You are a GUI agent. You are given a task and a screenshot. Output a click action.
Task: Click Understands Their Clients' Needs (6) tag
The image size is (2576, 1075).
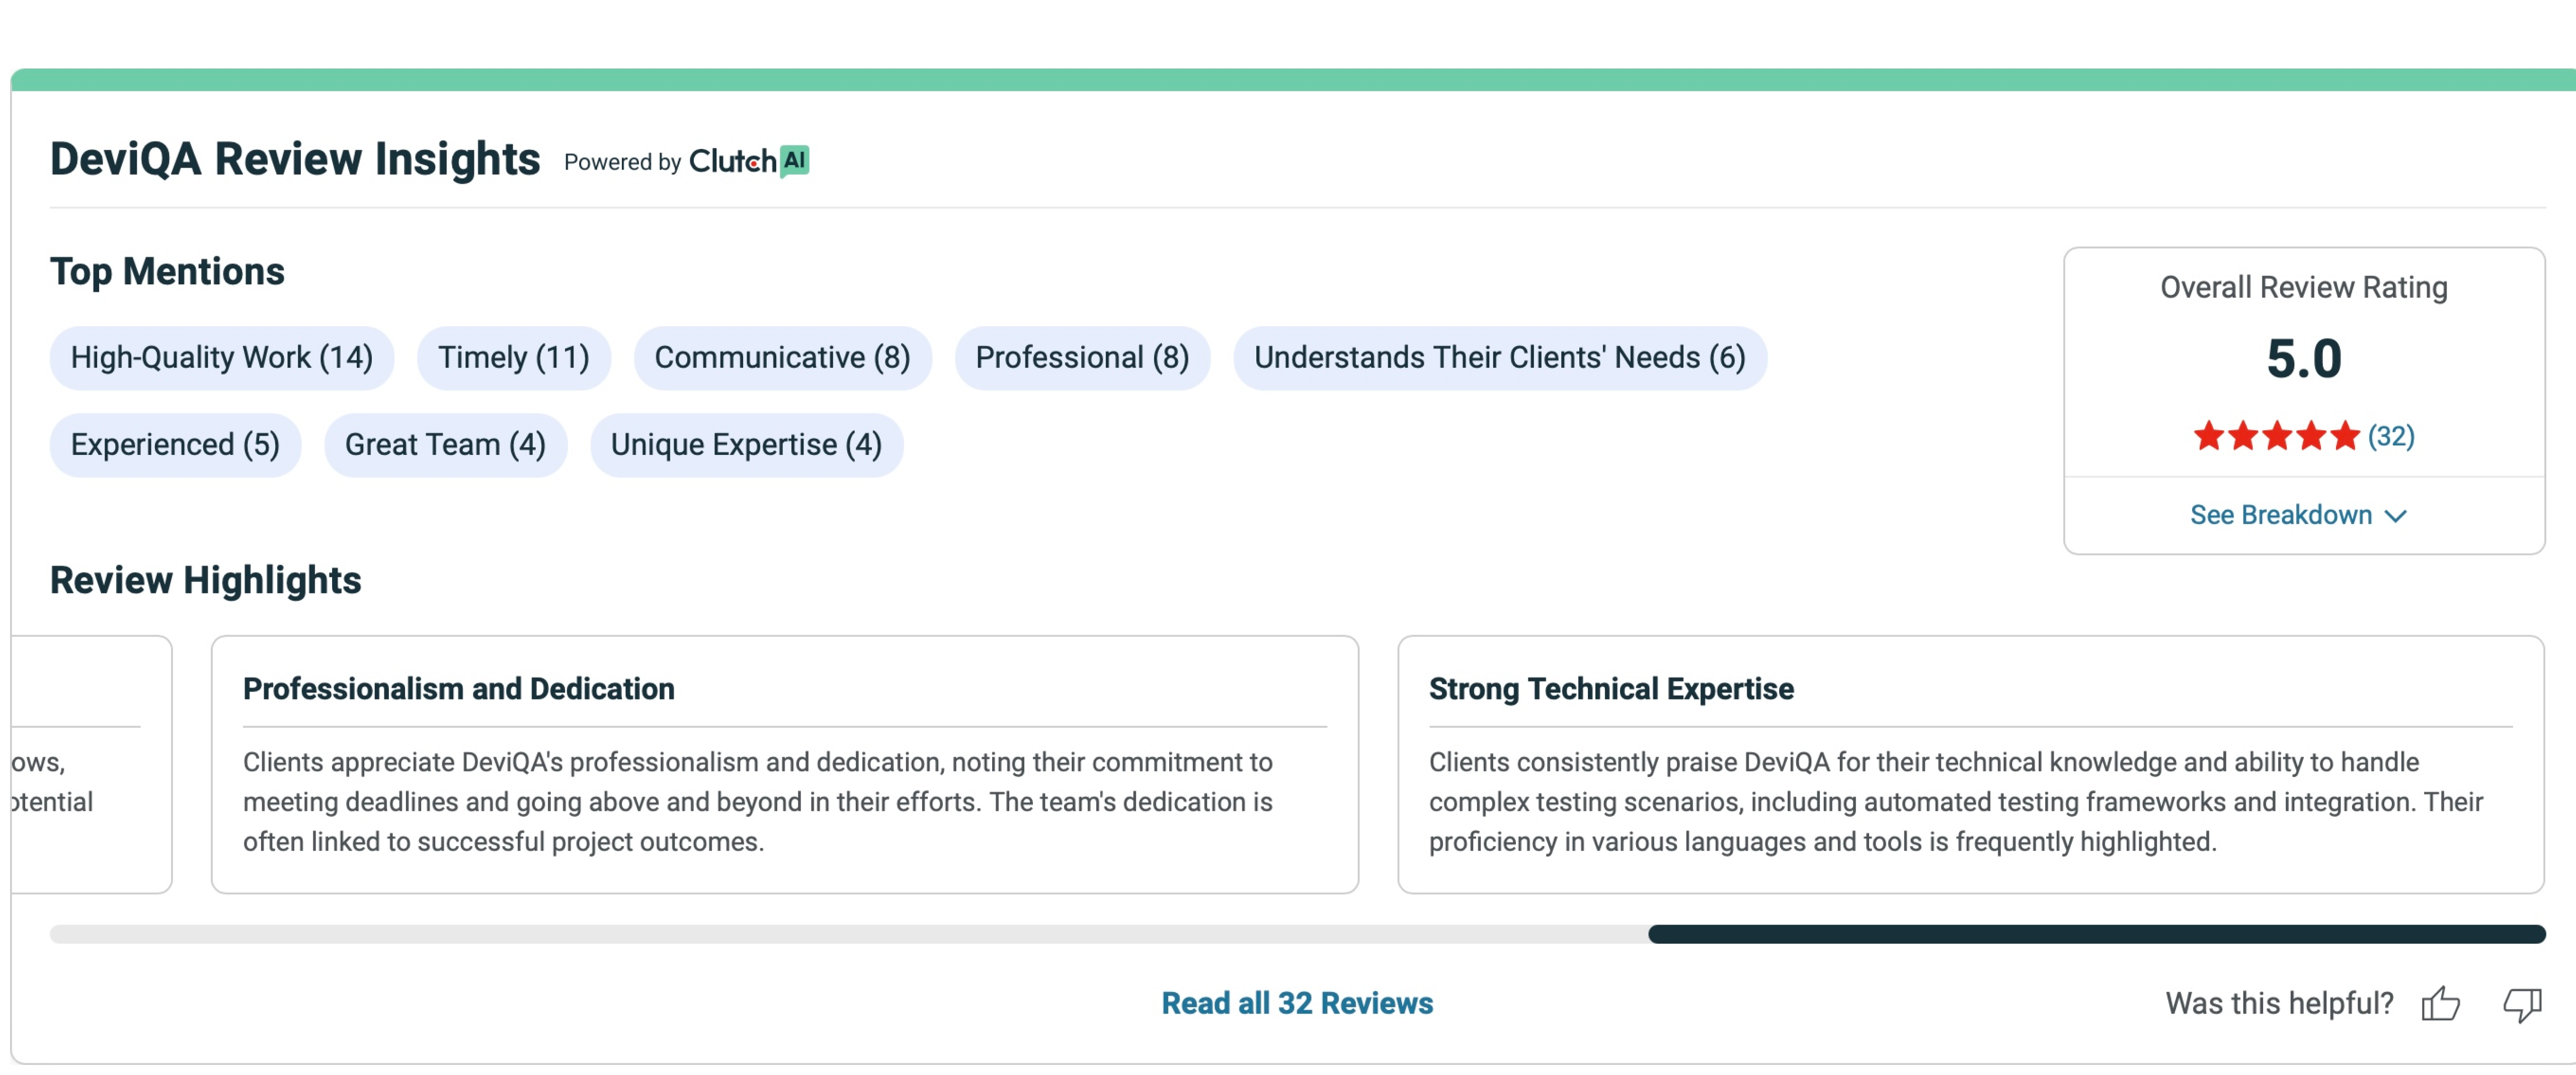tap(1499, 357)
